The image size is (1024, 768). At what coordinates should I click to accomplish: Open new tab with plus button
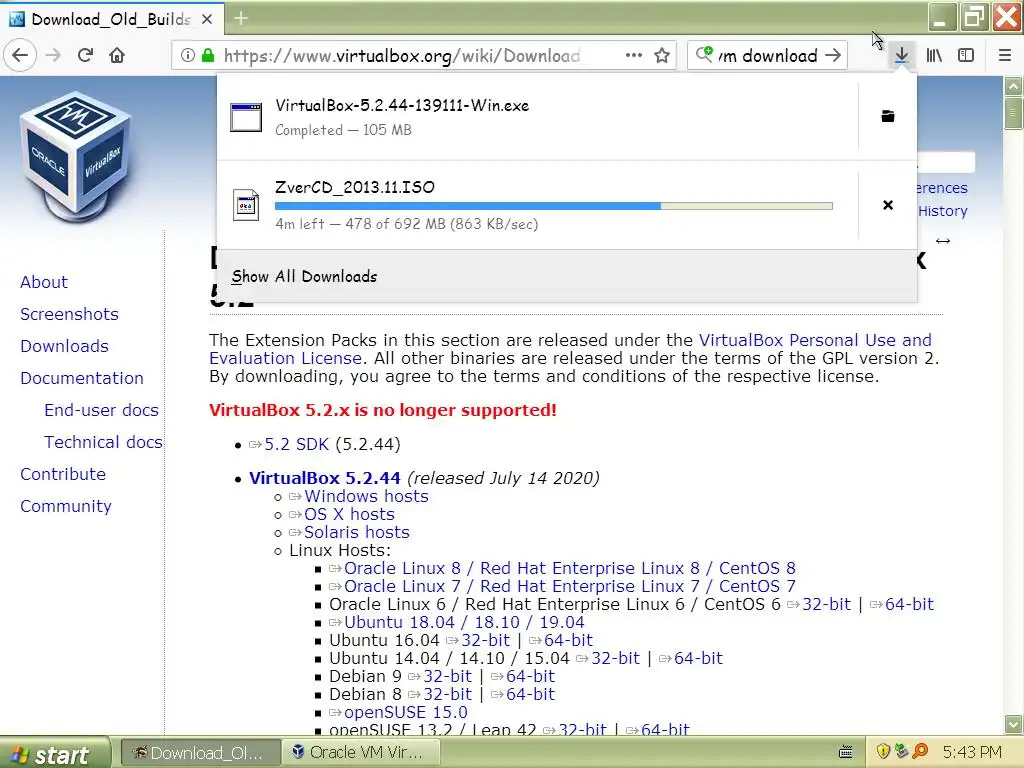pos(241,18)
